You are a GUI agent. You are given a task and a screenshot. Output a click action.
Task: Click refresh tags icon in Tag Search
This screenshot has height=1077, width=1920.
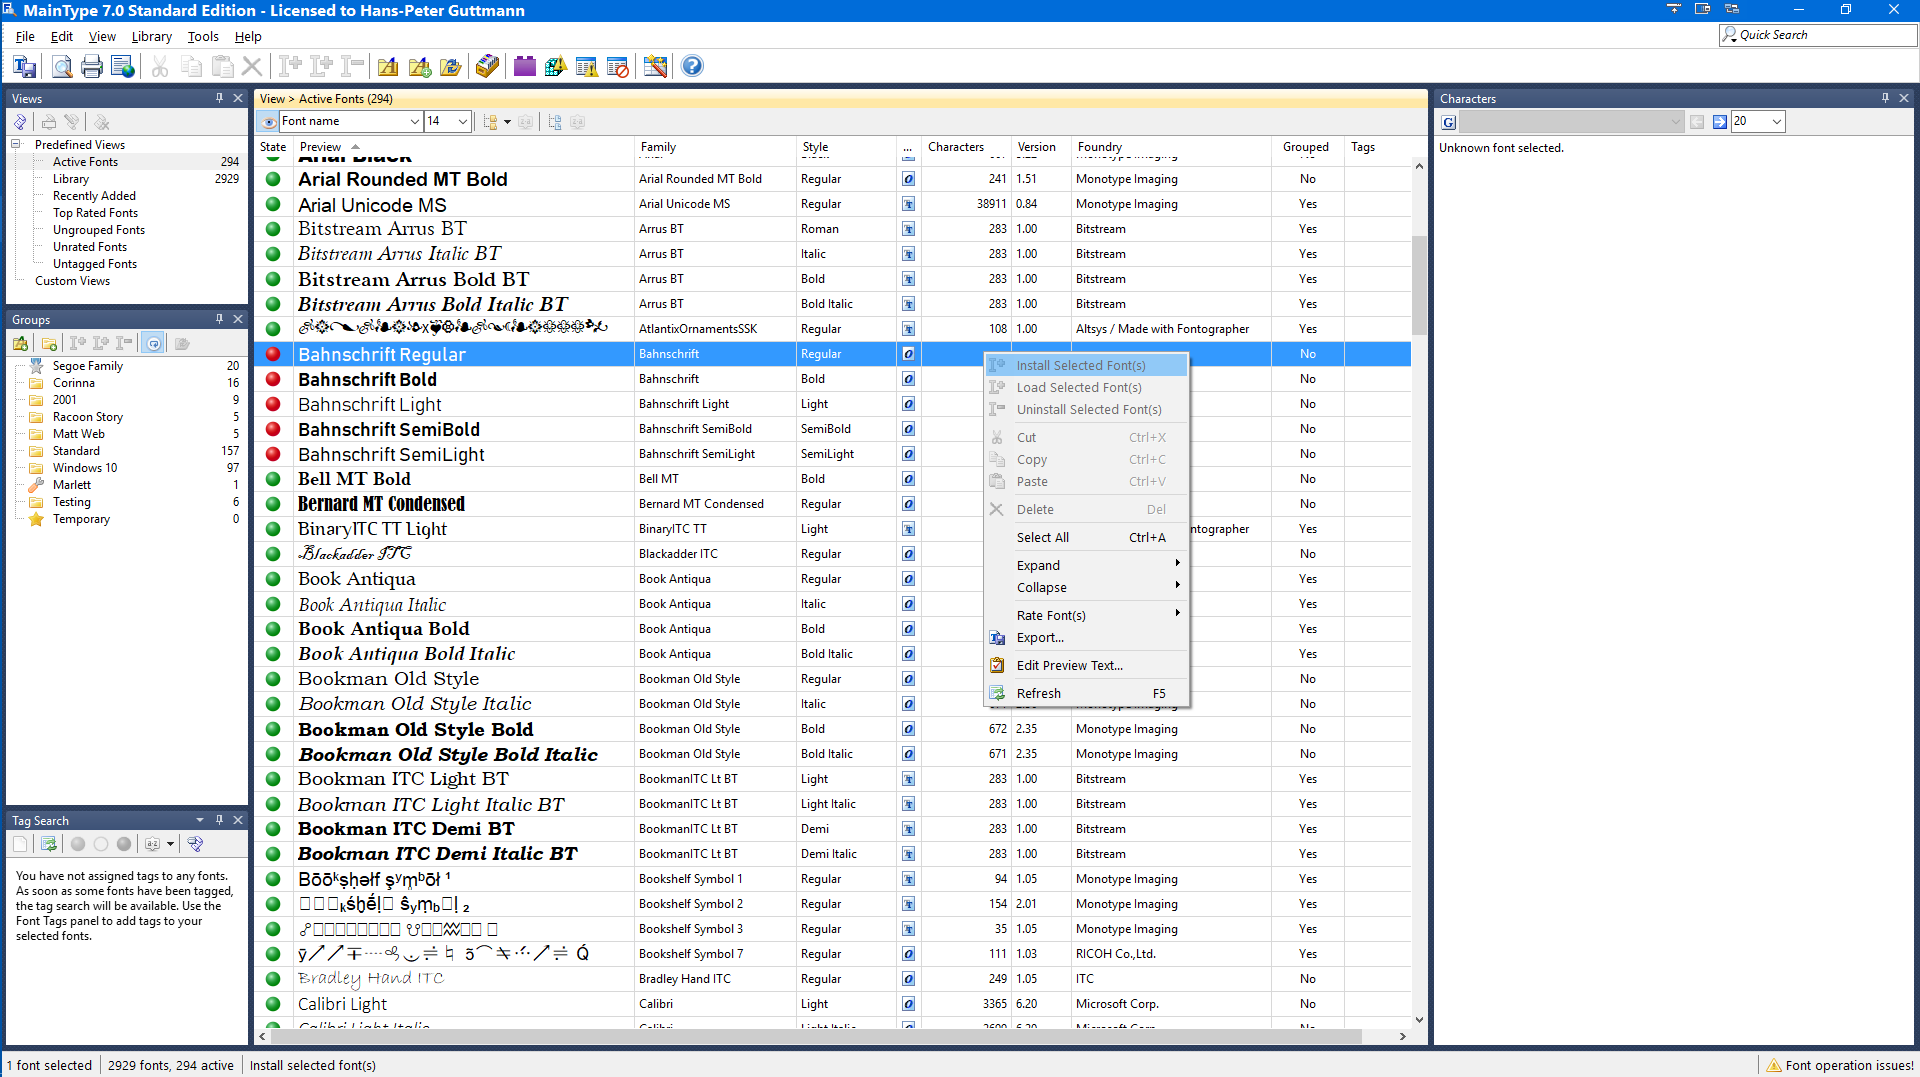coord(48,844)
